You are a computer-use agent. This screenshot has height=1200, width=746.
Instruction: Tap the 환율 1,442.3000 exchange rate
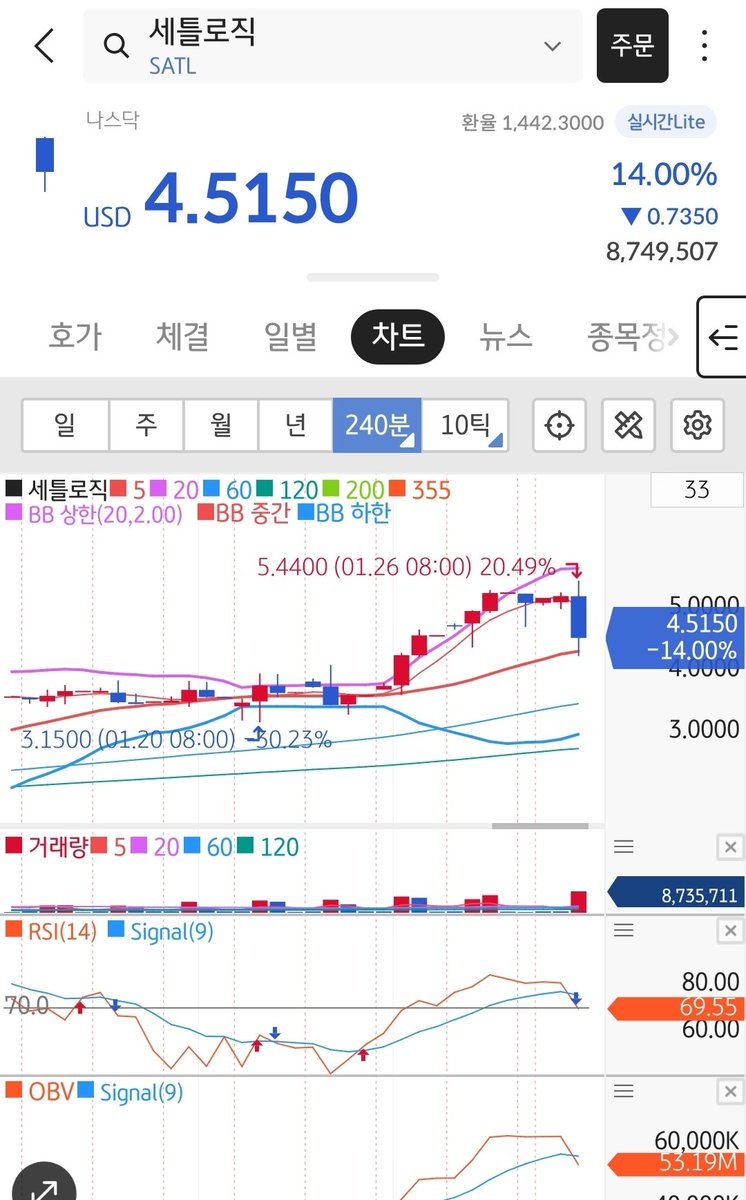pyautogui.click(x=532, y=122)
